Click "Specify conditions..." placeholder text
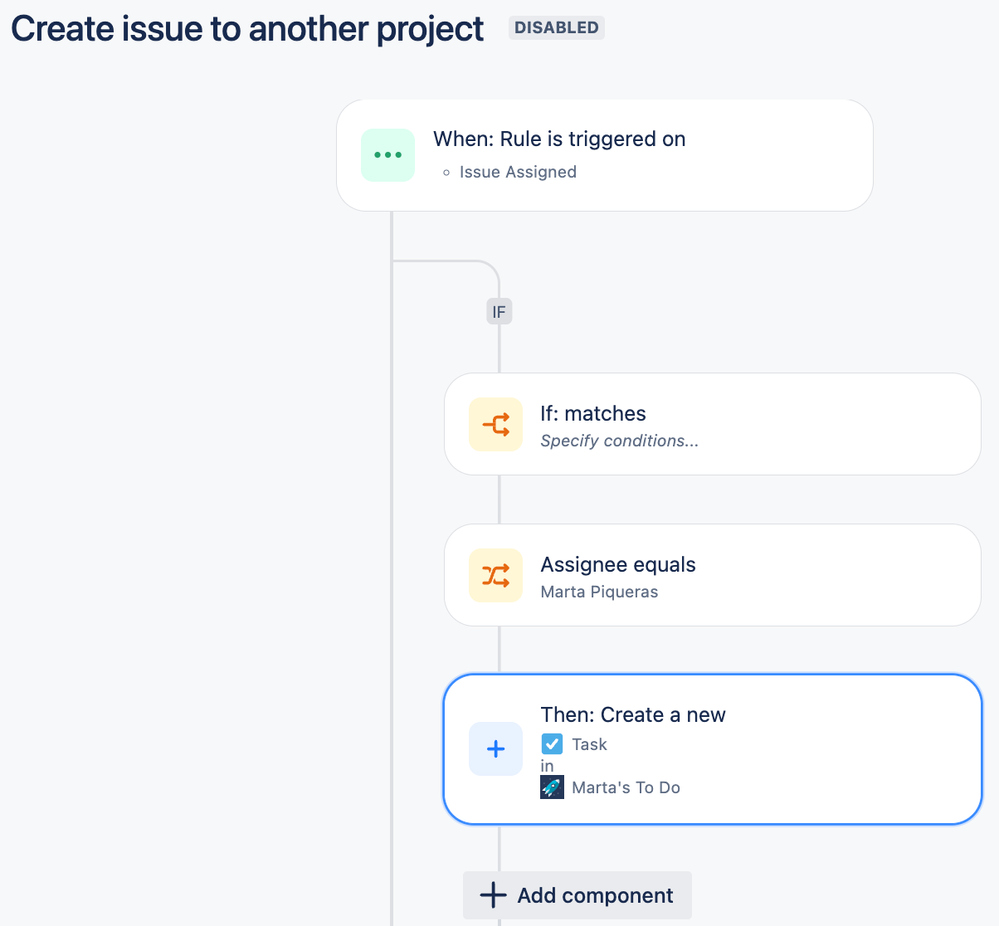This screenshot has height=926, width=999. pos(619,441)
